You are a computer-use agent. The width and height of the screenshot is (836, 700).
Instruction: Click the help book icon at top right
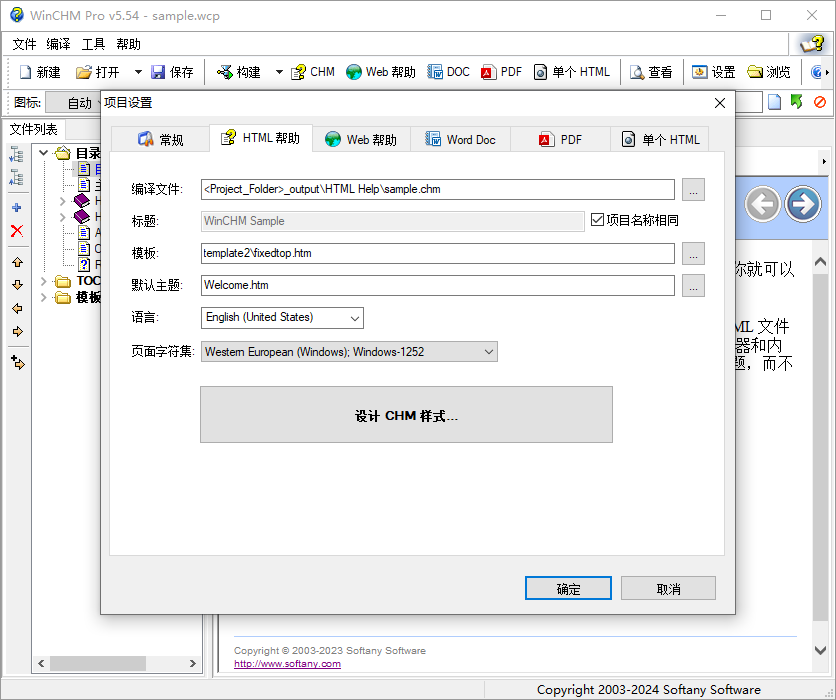point(811,44)
